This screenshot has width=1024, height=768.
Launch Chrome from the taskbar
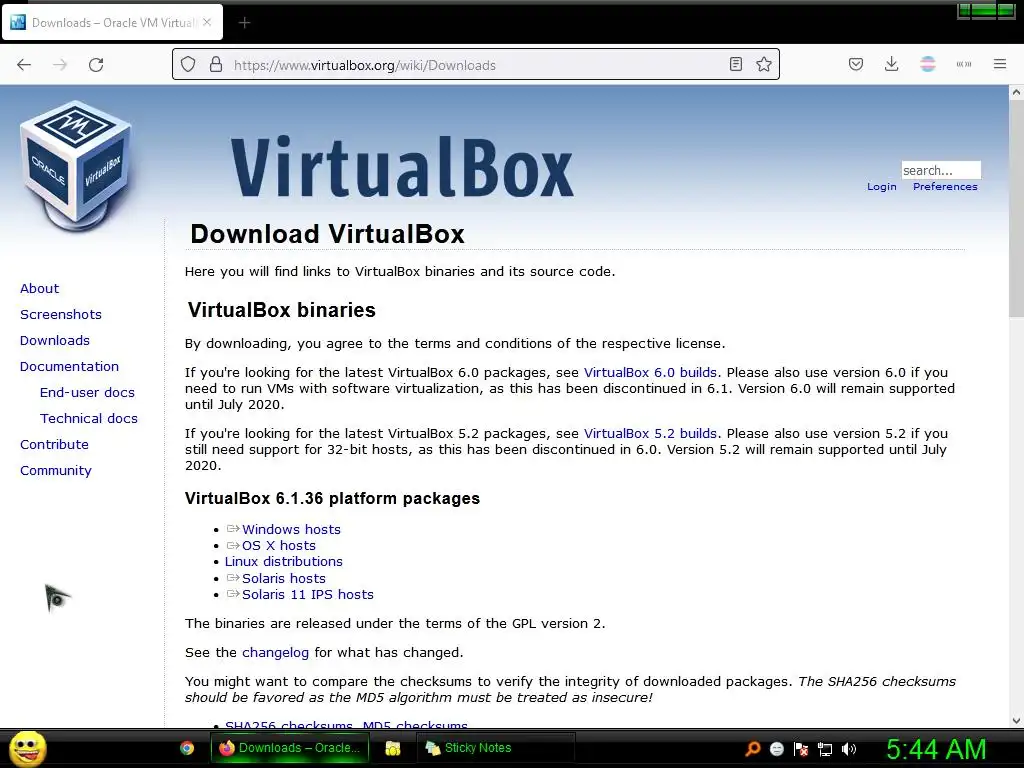pos(187,748)
